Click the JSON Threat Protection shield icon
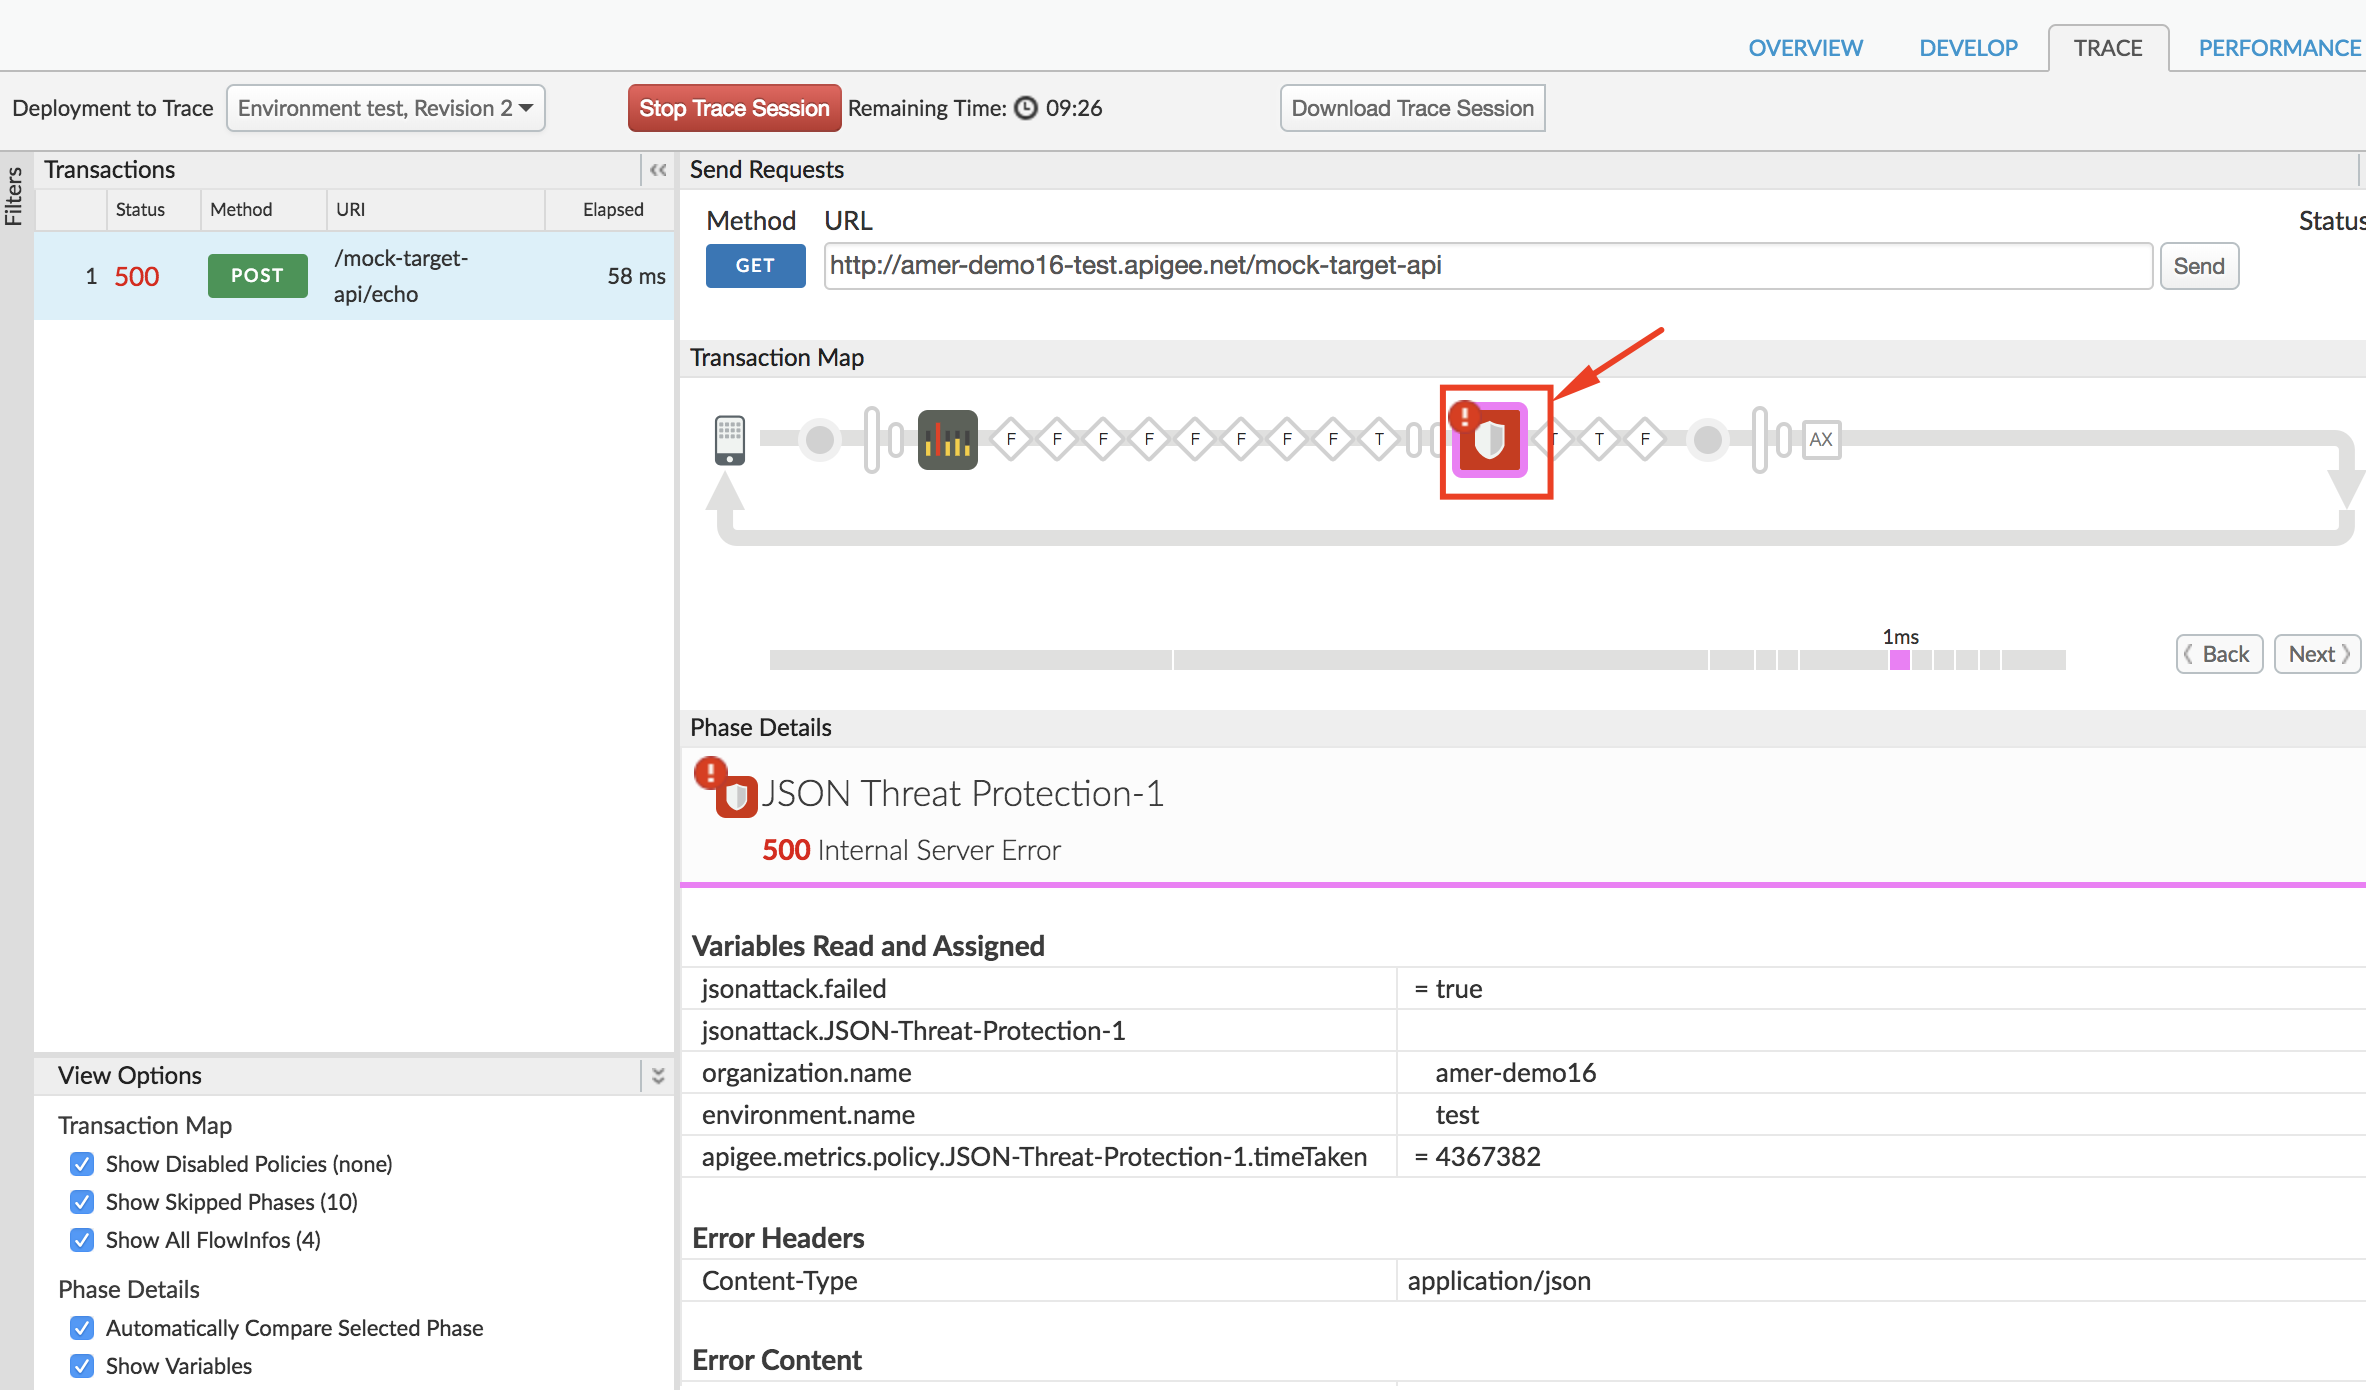The width and height of the screenshot is (2366, 1390). [1489, 440]
